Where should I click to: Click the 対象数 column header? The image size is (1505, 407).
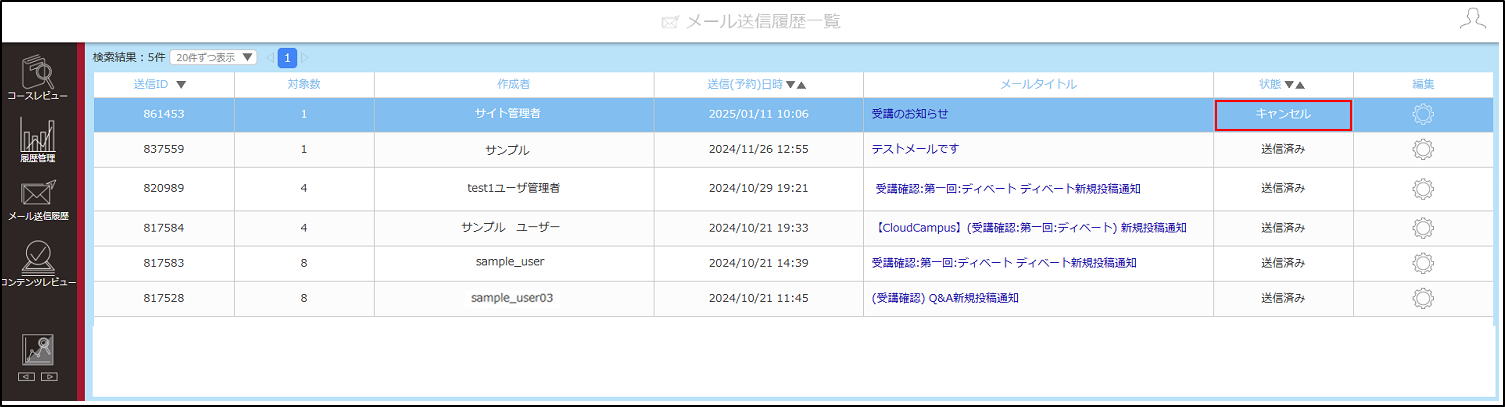click(x=303, y=84)
